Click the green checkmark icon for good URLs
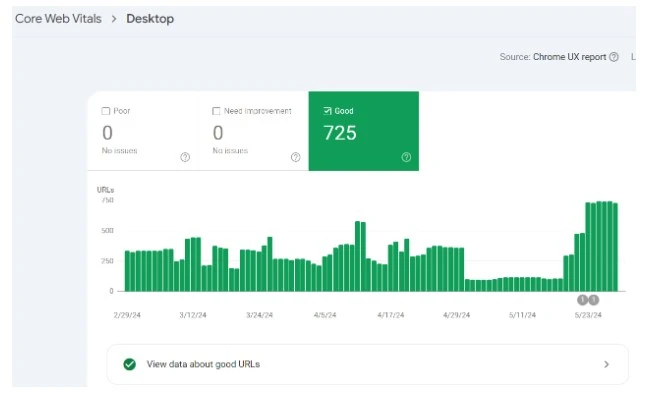The width and height of the screenshot is (646, 394). click(130, 364)
